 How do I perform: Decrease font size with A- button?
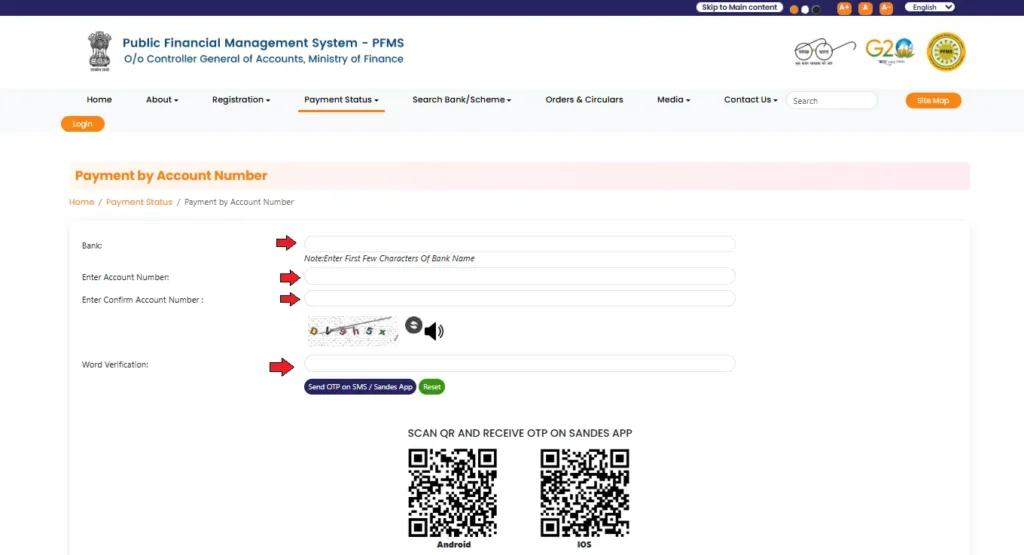coord(886,8)
